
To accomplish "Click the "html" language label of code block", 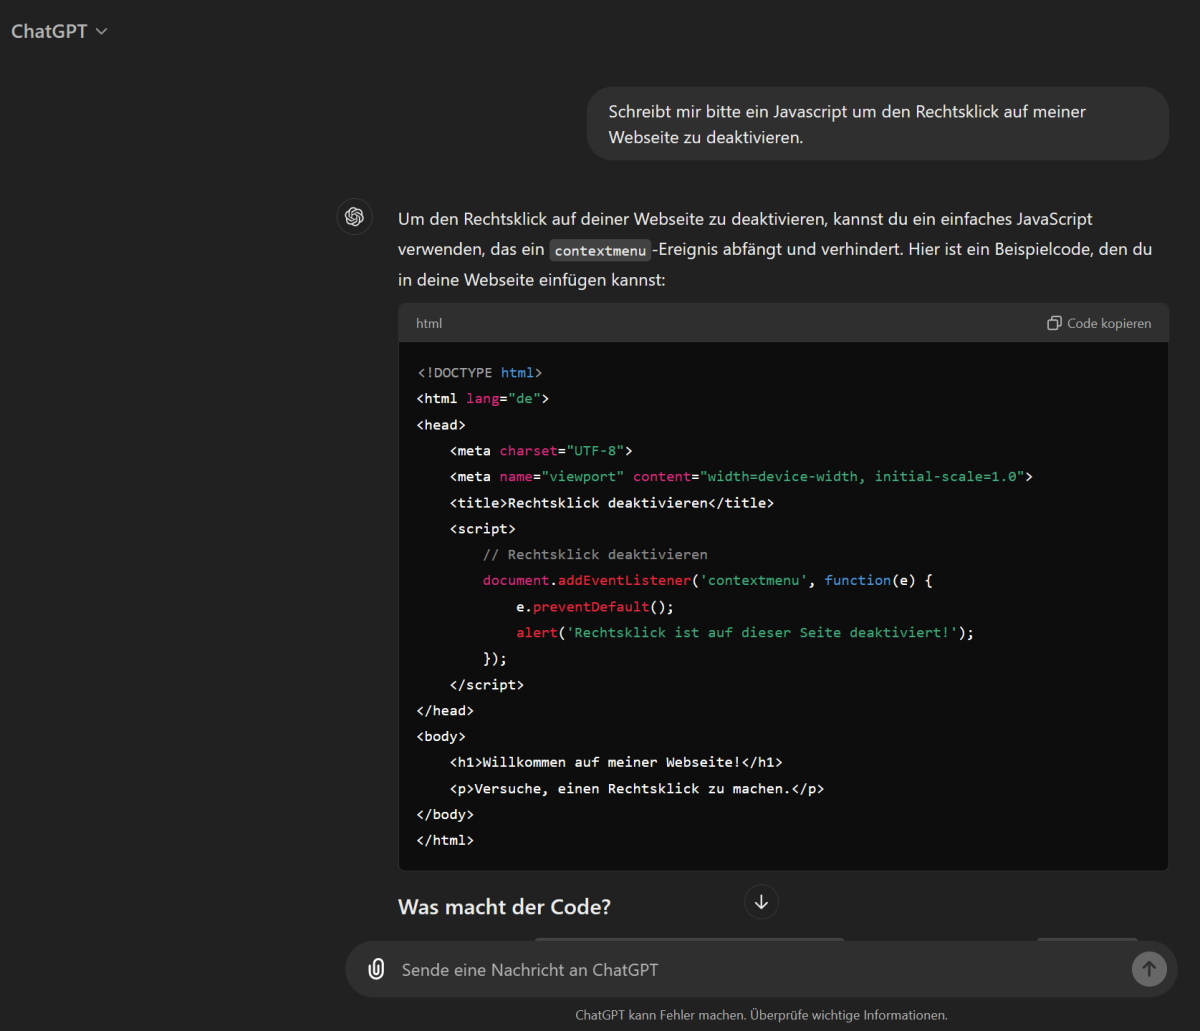I will click(x=429, y=323).
